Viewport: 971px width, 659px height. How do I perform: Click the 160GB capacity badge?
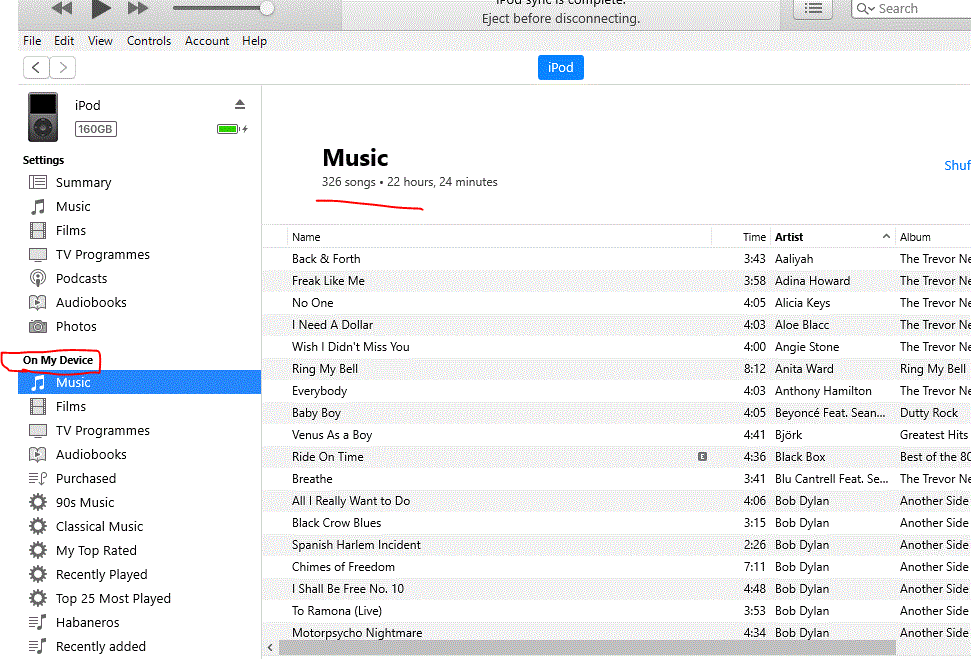(x=96, y=129)
